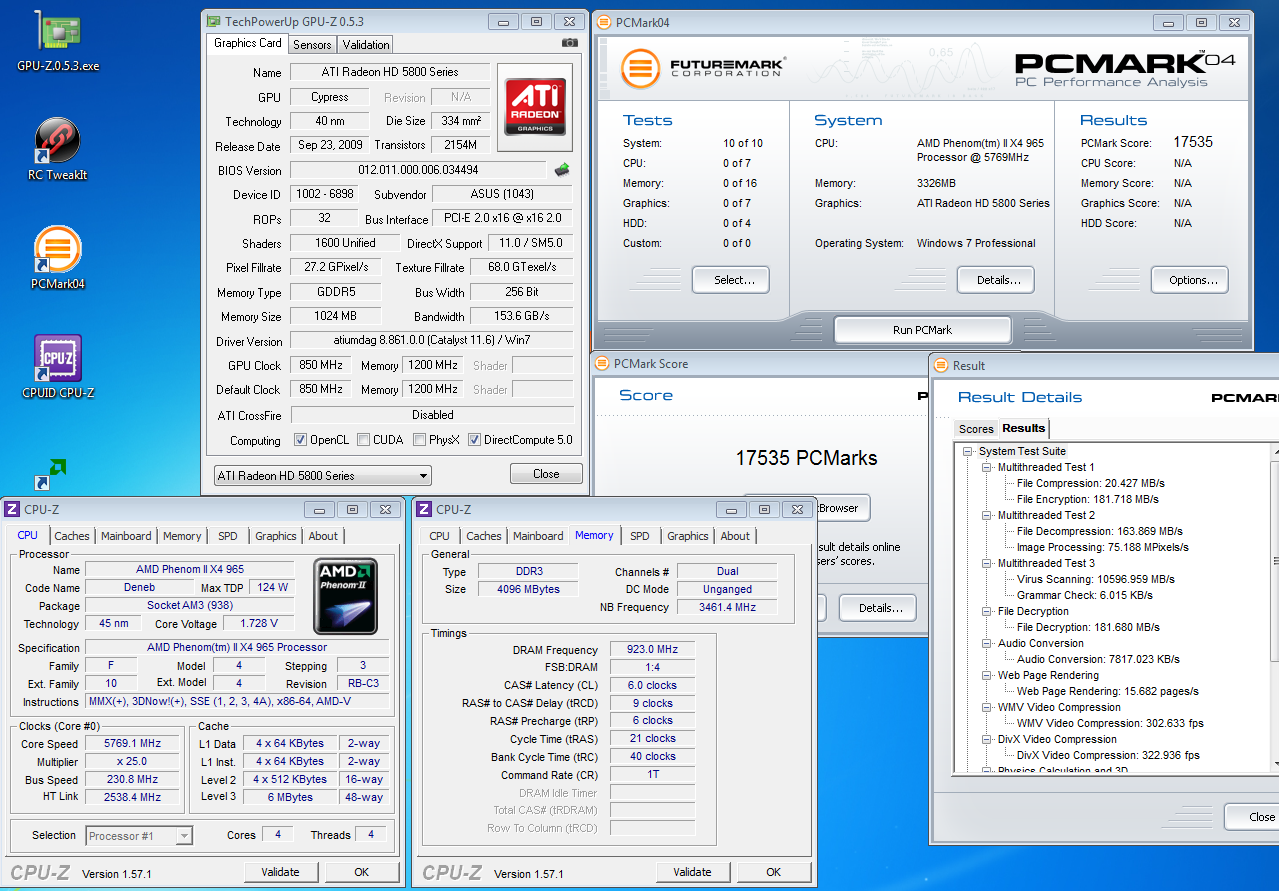This screenshot has height=891, width=1279.
Task: Collapse the WMV Video Compression node
Action: click(x=987, y=707)
